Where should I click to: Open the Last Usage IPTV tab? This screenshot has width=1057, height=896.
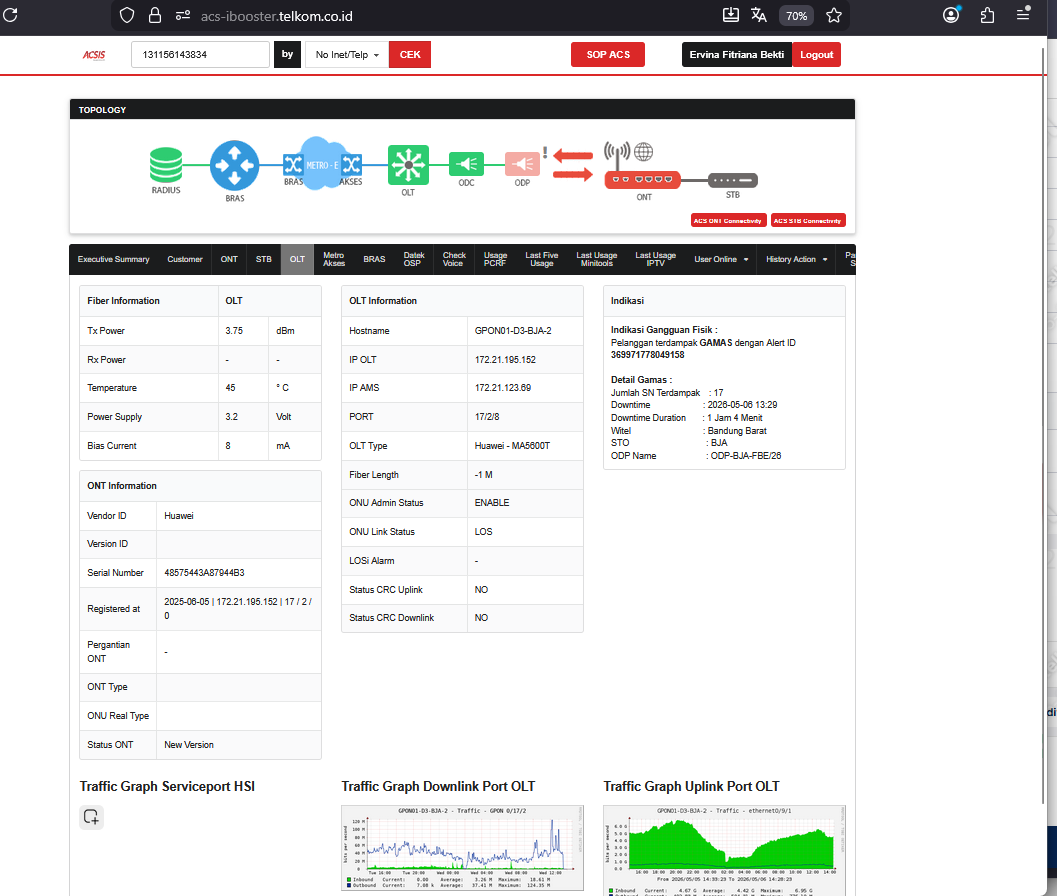coord(655,260)
